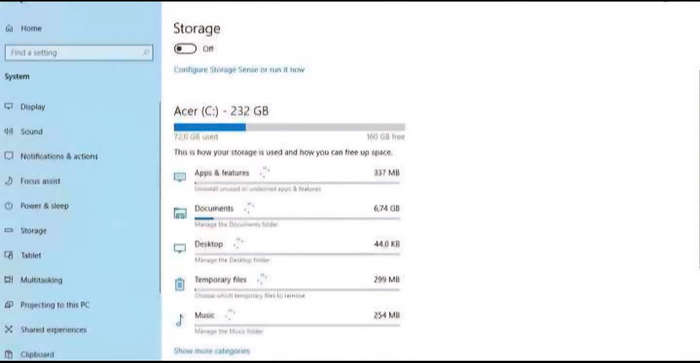The image size is (700, 363).
Task: Click the Music note icon
Action: [x=180, y=320]
